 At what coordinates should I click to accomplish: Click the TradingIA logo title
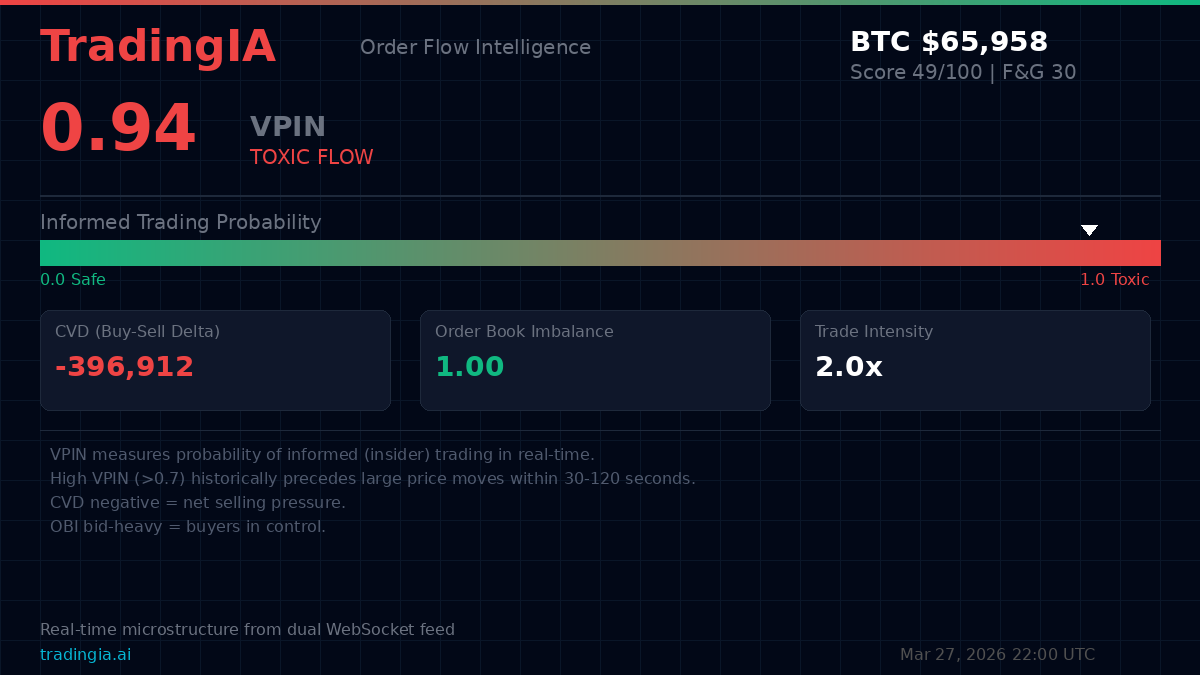tap(158, 47)
